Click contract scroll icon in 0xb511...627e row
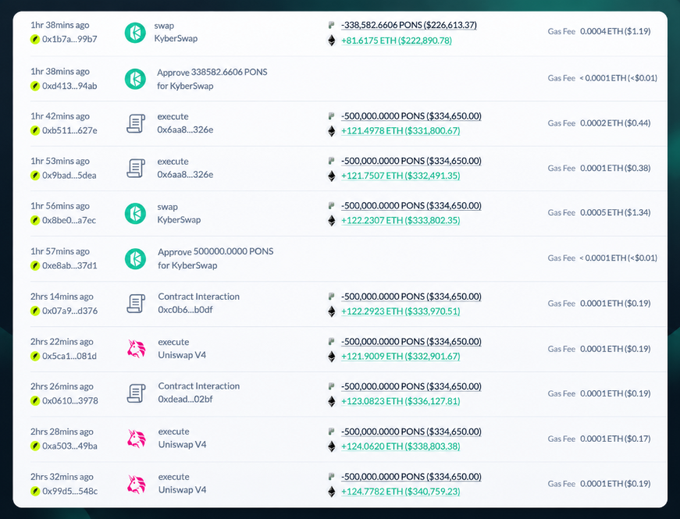This screenshot has width=680, height=519. pyautogui.click(x=136, y=124)
